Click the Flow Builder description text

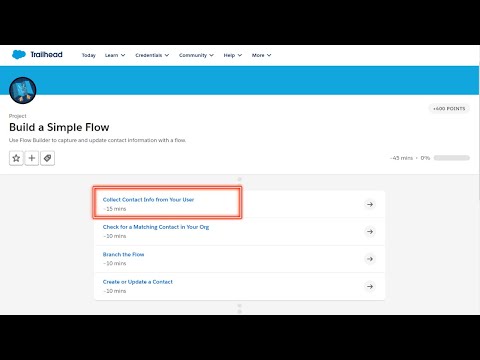(97, 140)
